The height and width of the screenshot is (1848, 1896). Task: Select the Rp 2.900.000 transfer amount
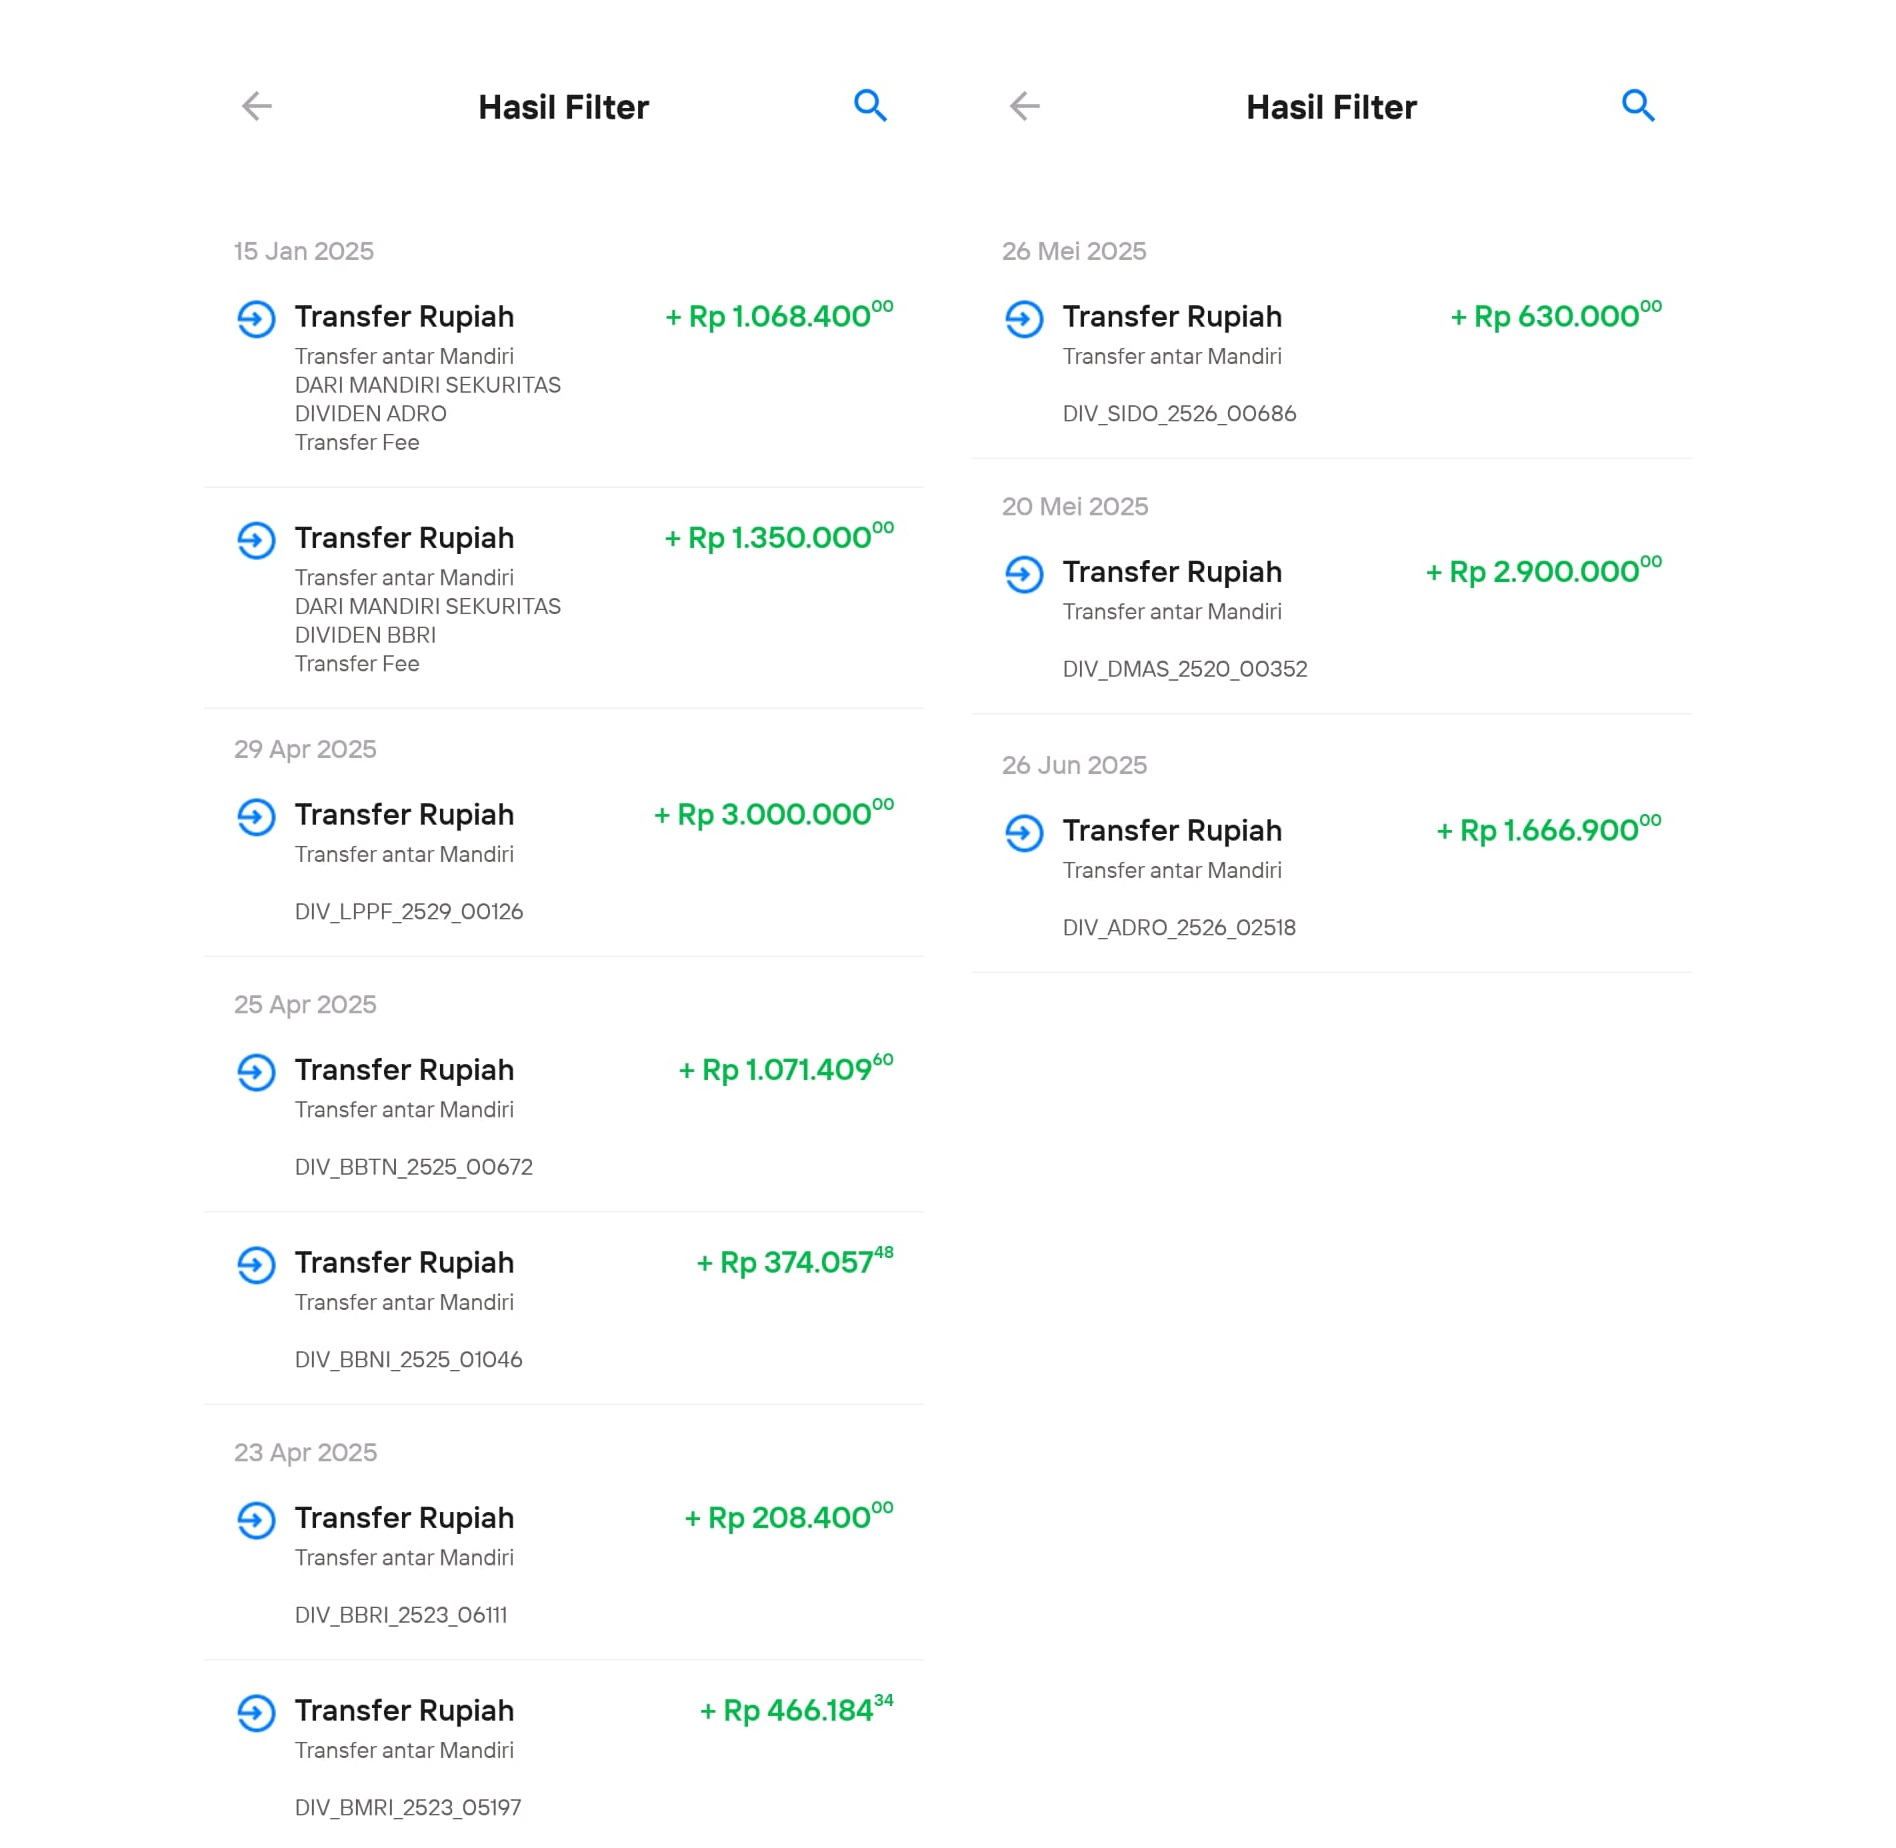pos(1543,571)
